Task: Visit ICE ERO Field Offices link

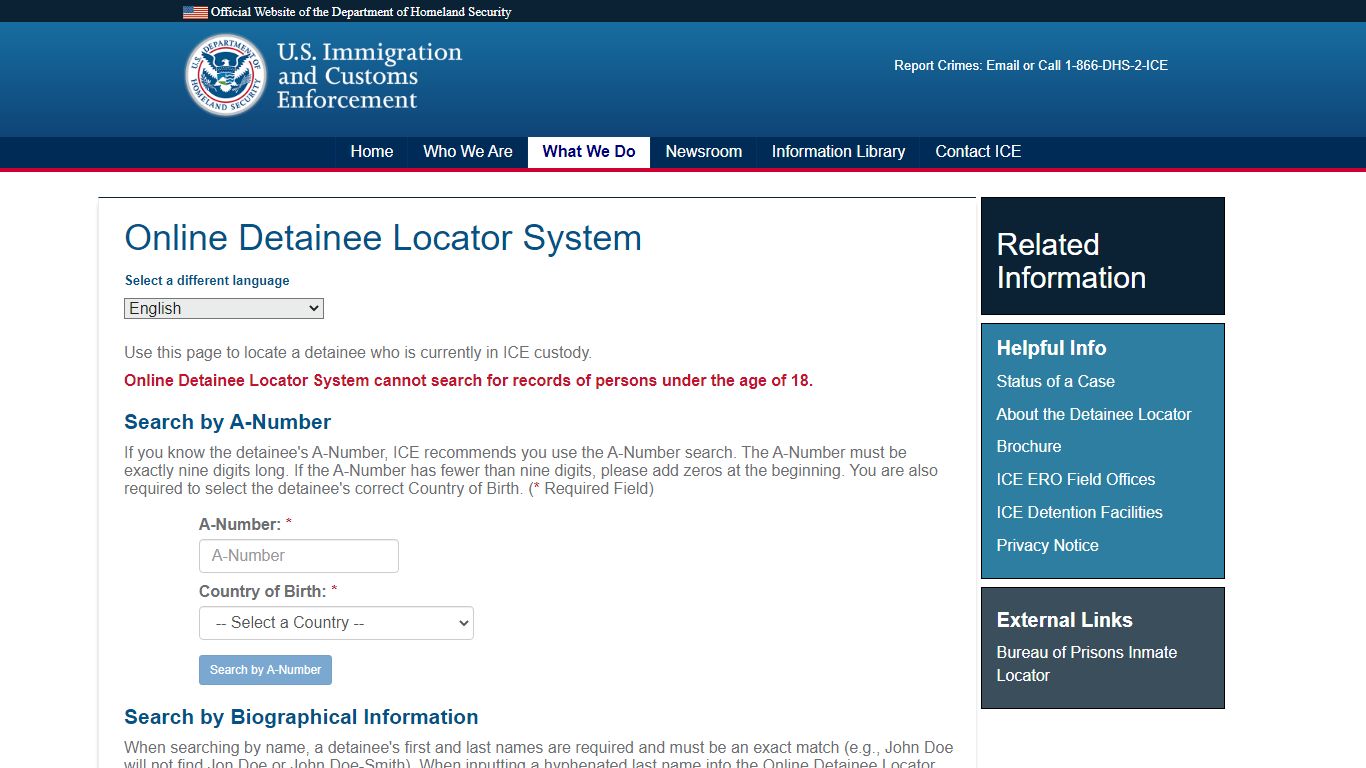Action: (x=1076, y=480)
